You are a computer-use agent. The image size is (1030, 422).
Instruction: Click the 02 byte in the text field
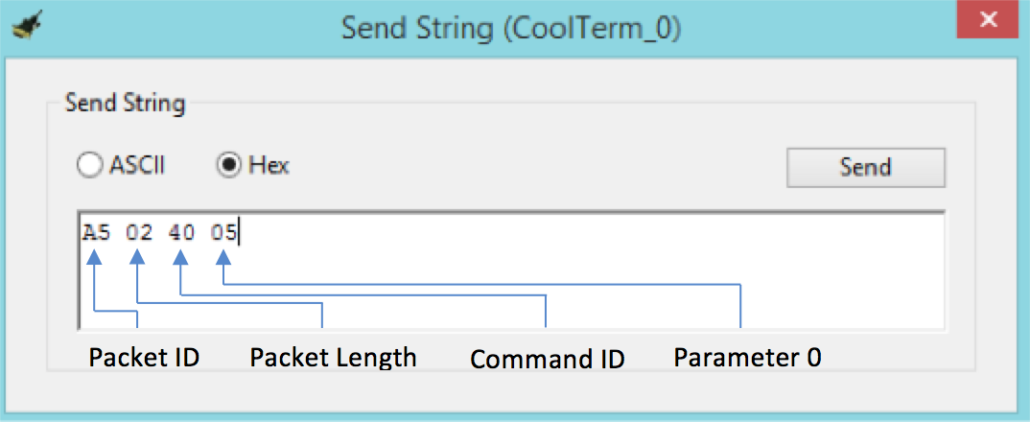coord(139,233)
